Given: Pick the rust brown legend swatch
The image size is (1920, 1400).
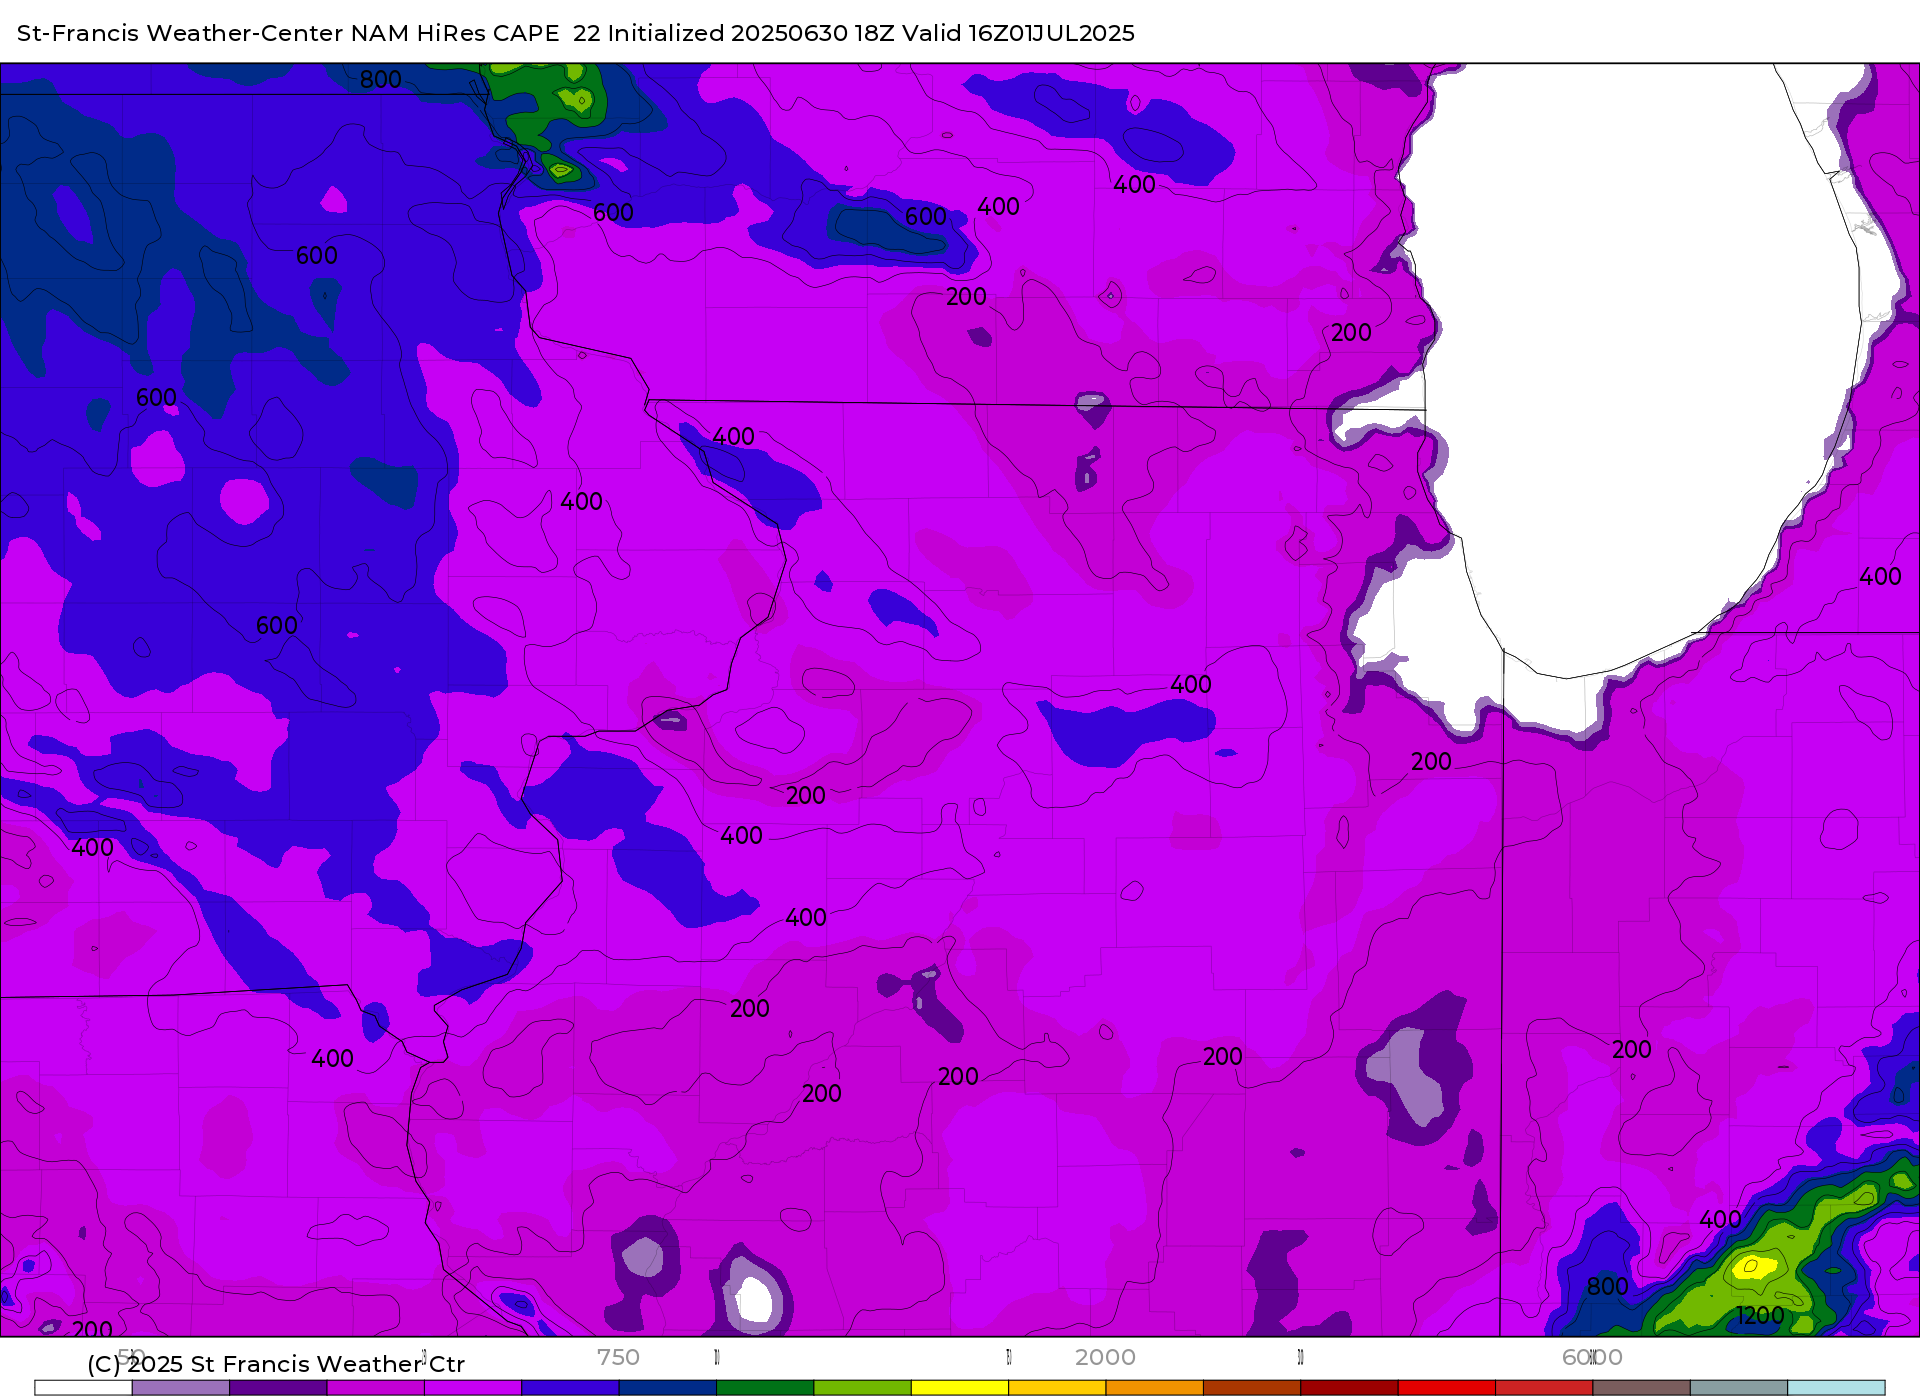Looking at the screenshot, I should click(x=1251, y=1388).
